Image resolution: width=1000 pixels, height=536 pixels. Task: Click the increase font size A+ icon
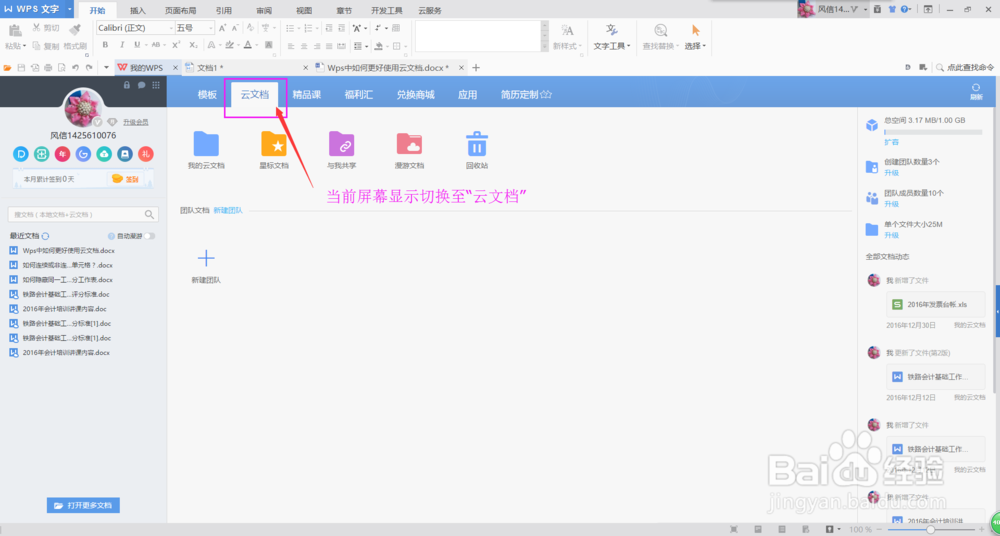point(223,28)
